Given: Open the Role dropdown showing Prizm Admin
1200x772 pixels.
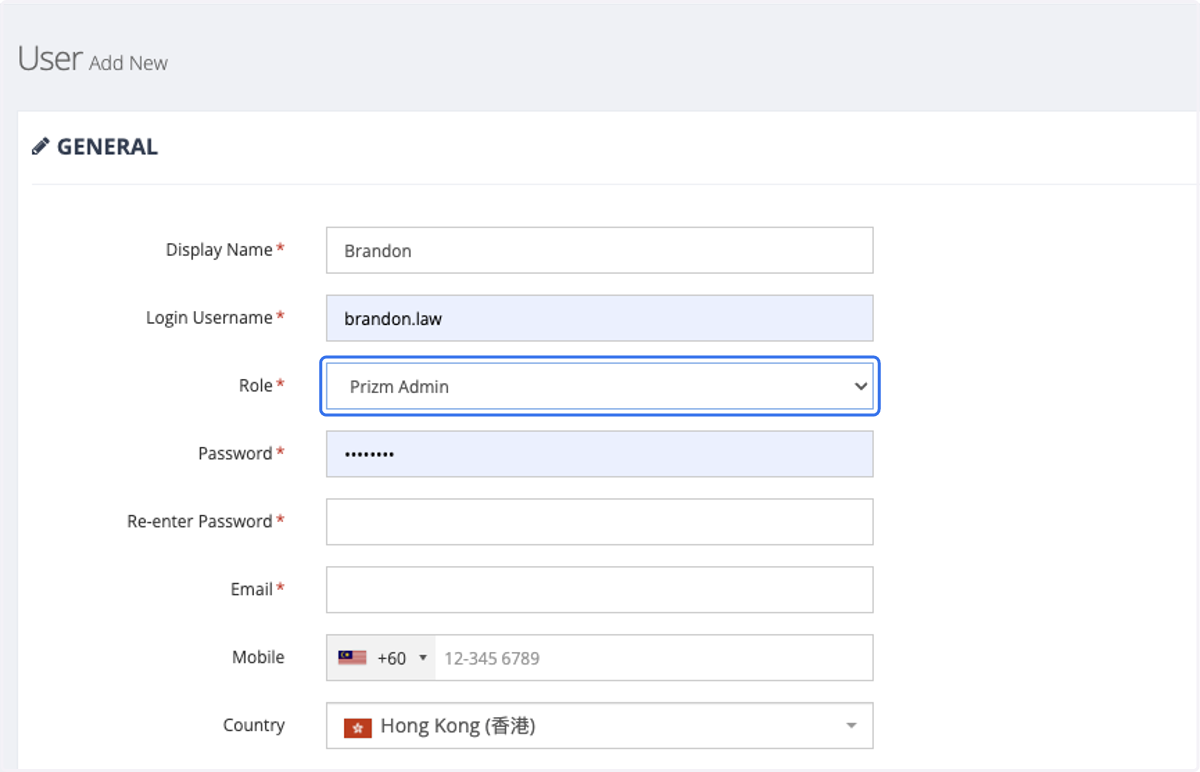Looking at the screenshot, I should pos(599,386).
